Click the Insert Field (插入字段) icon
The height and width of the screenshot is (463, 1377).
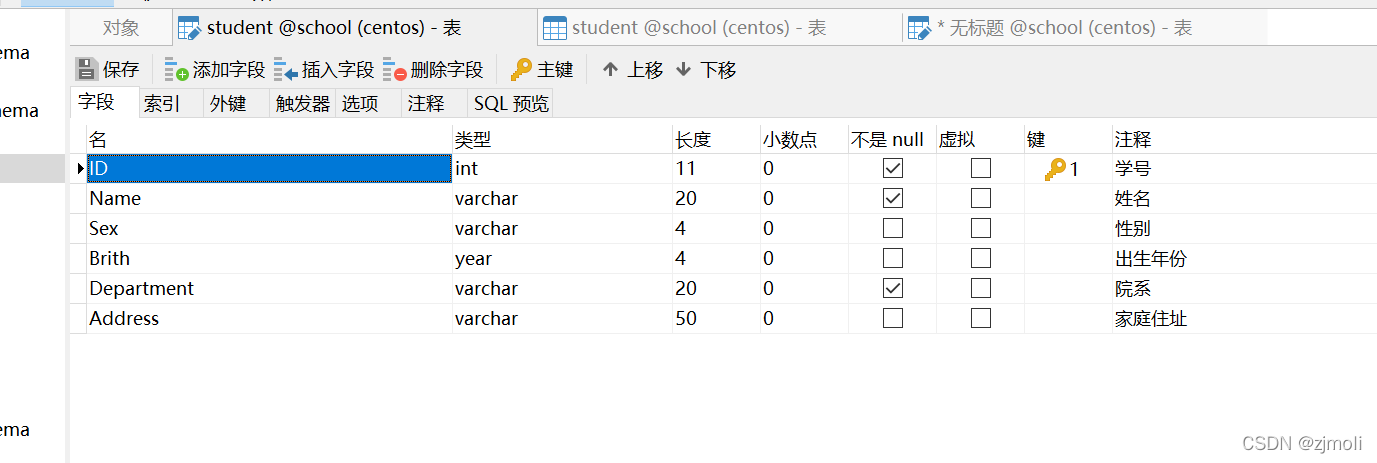click(286, 70)
